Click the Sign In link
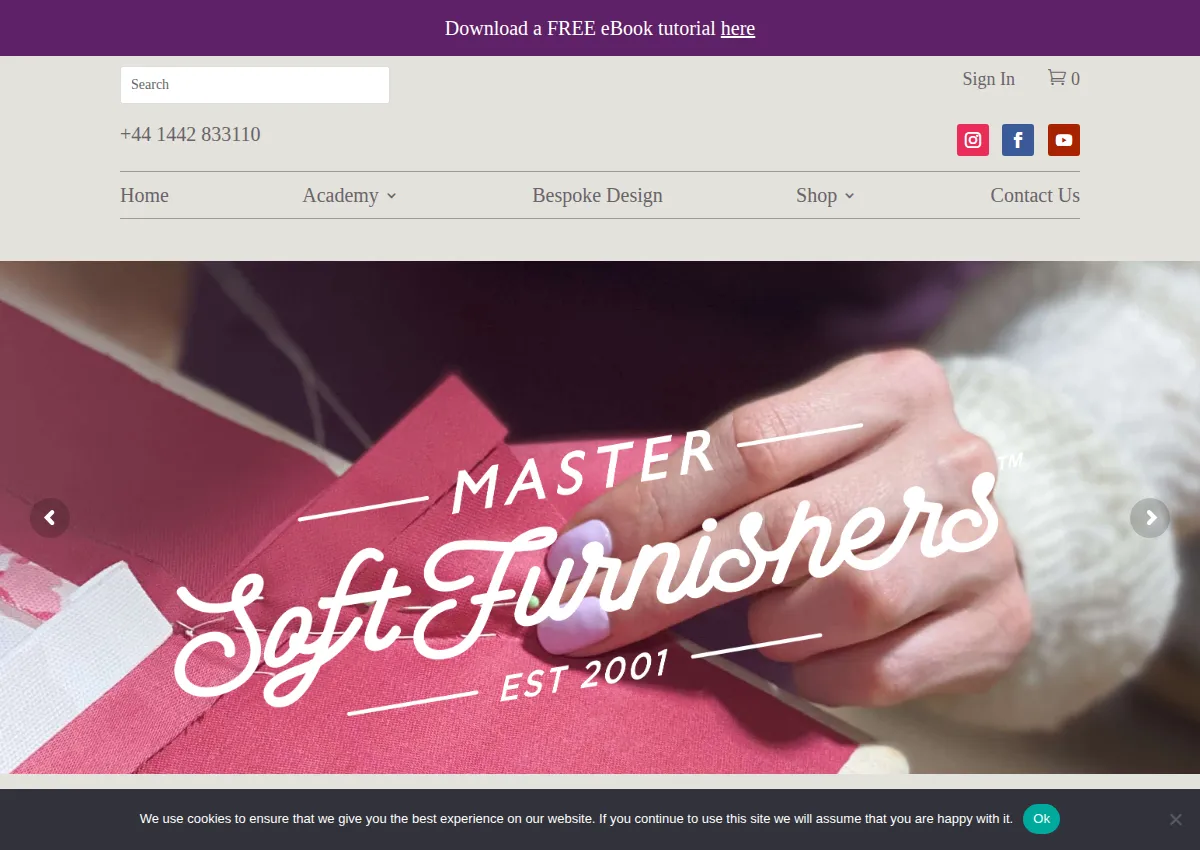The width and height of the screenshot is (1200, 850). tap(989, 79)
